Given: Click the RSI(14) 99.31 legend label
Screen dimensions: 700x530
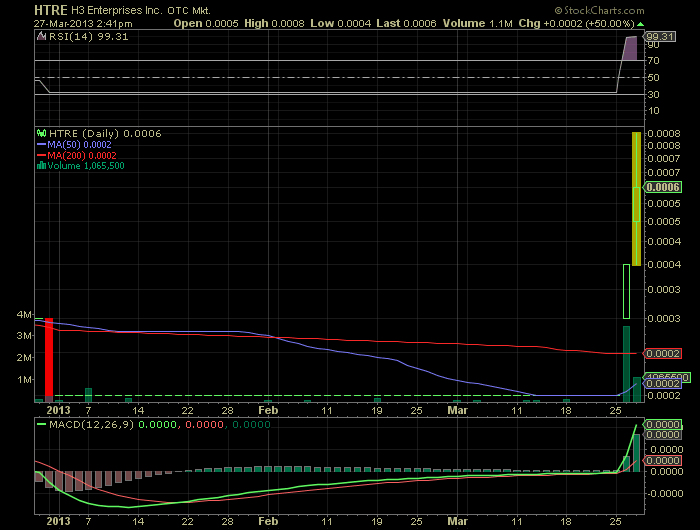Looking at the screenshot, I should (88, 37).
